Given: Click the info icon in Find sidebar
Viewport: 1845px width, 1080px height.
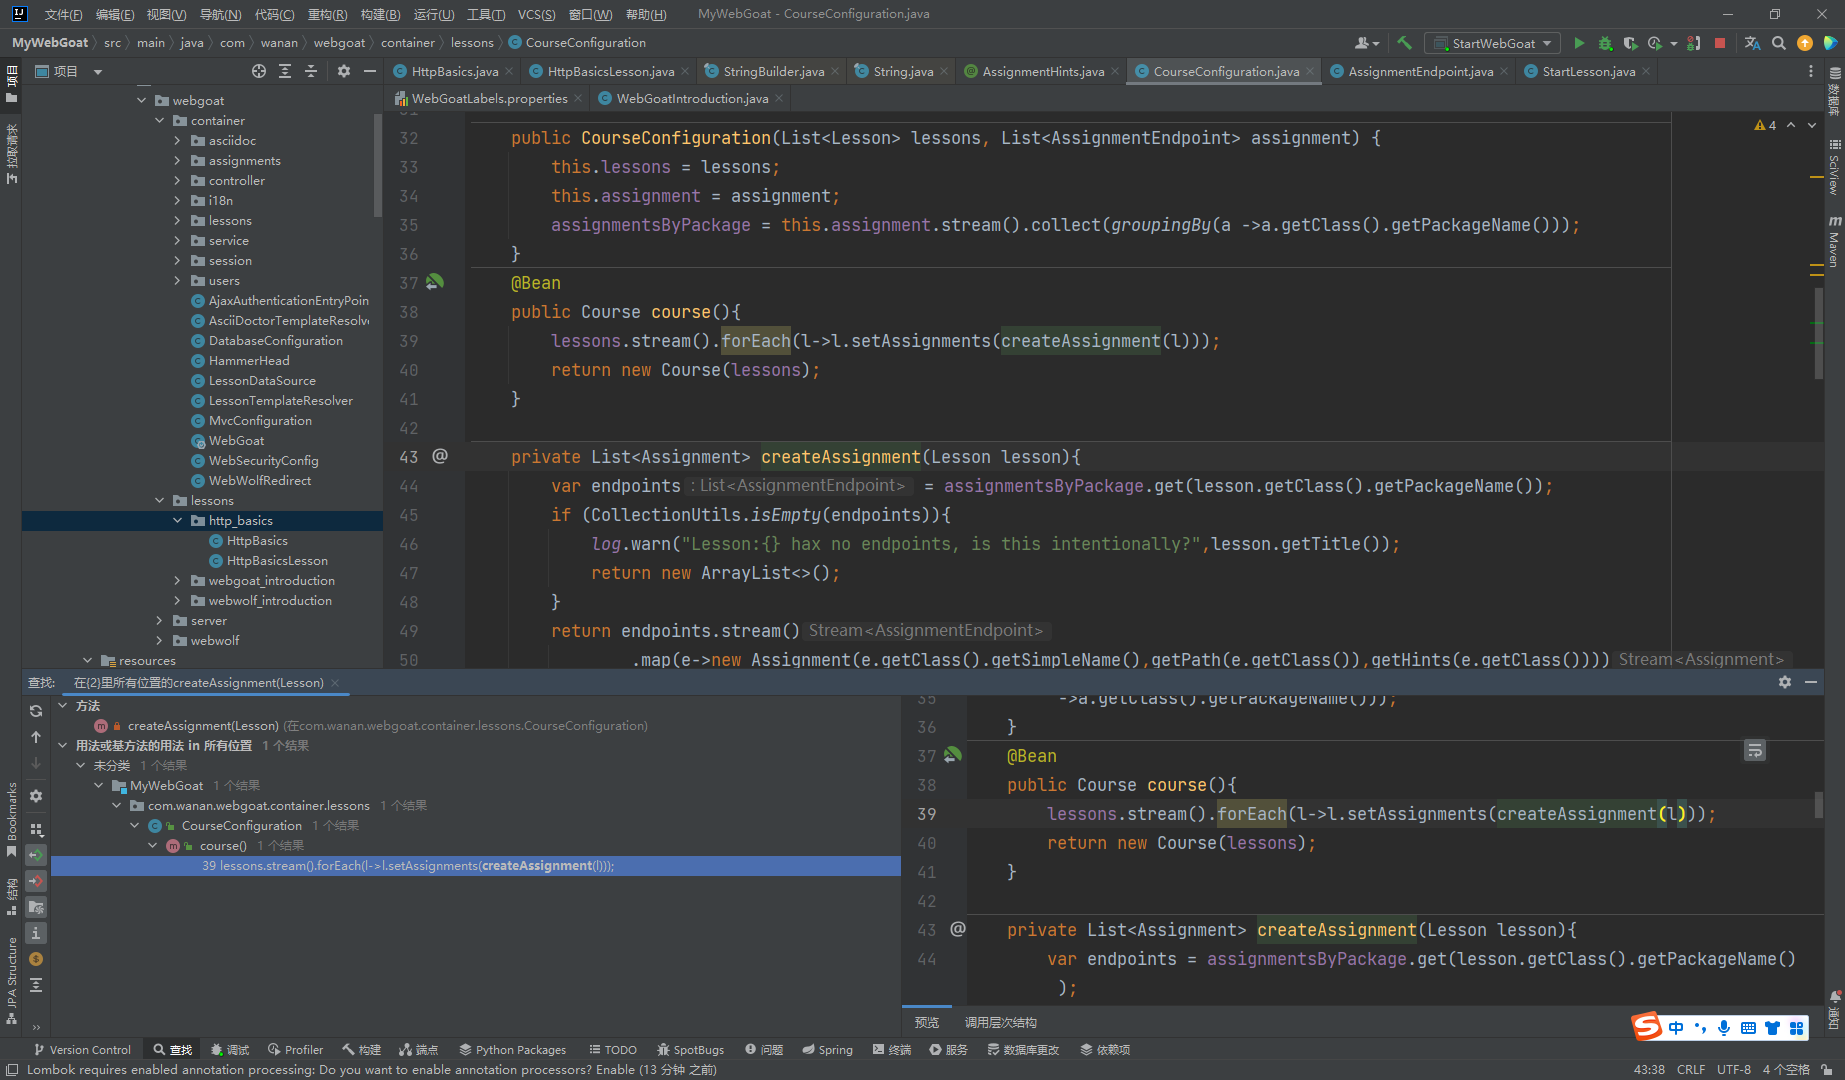Looking at the screenshot, I should tap(36, 933).
